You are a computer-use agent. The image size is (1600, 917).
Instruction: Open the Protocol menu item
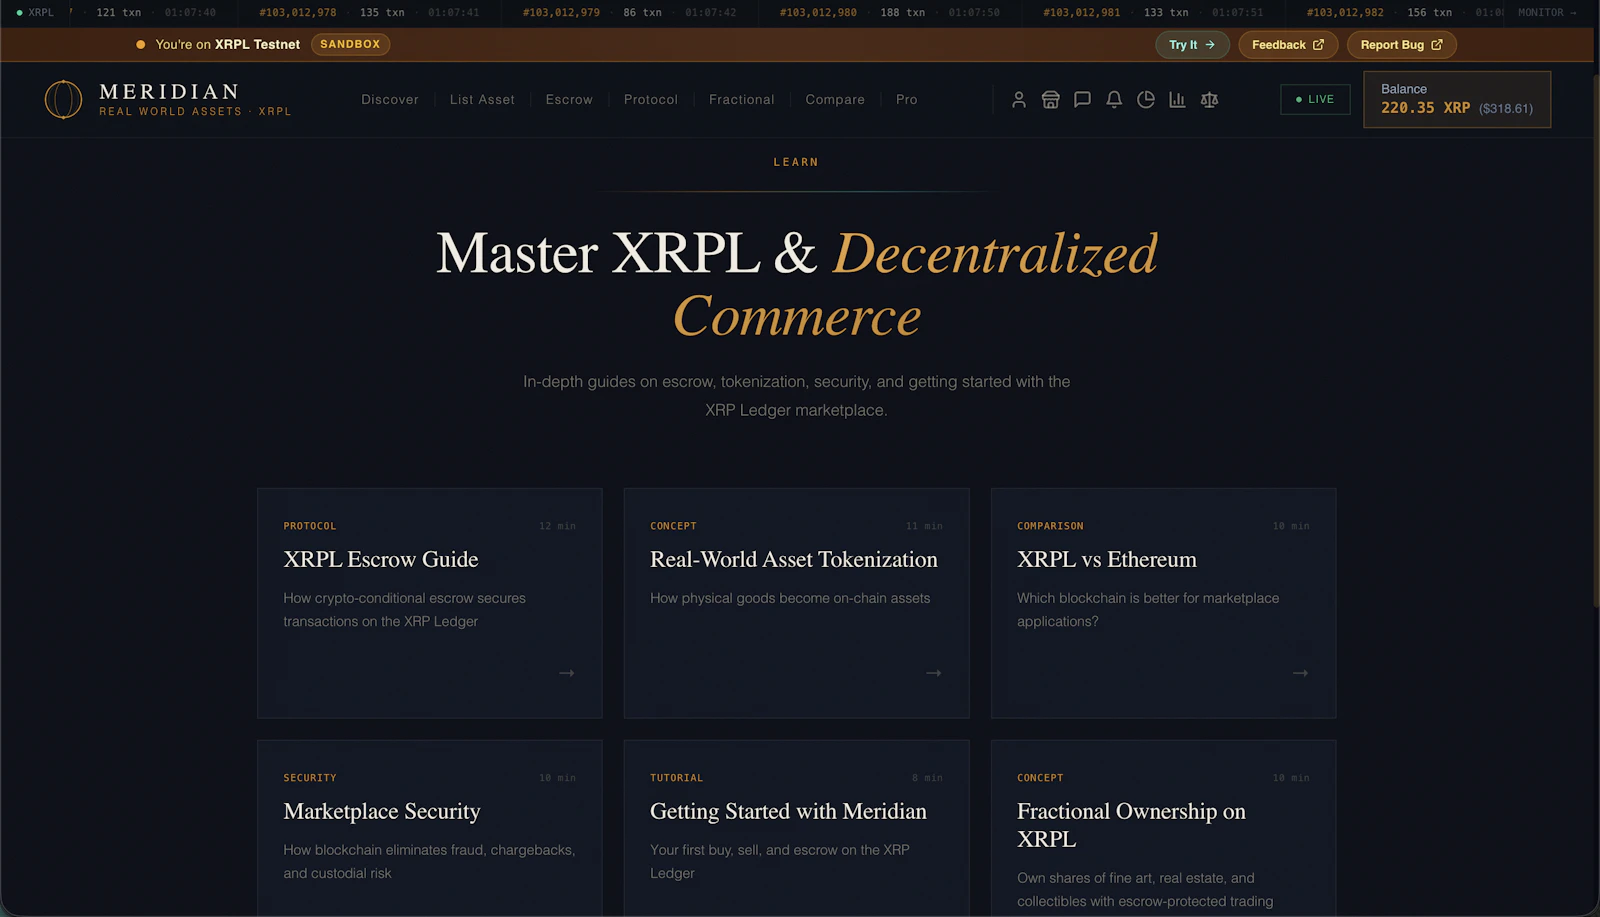[x=651, y=100]
